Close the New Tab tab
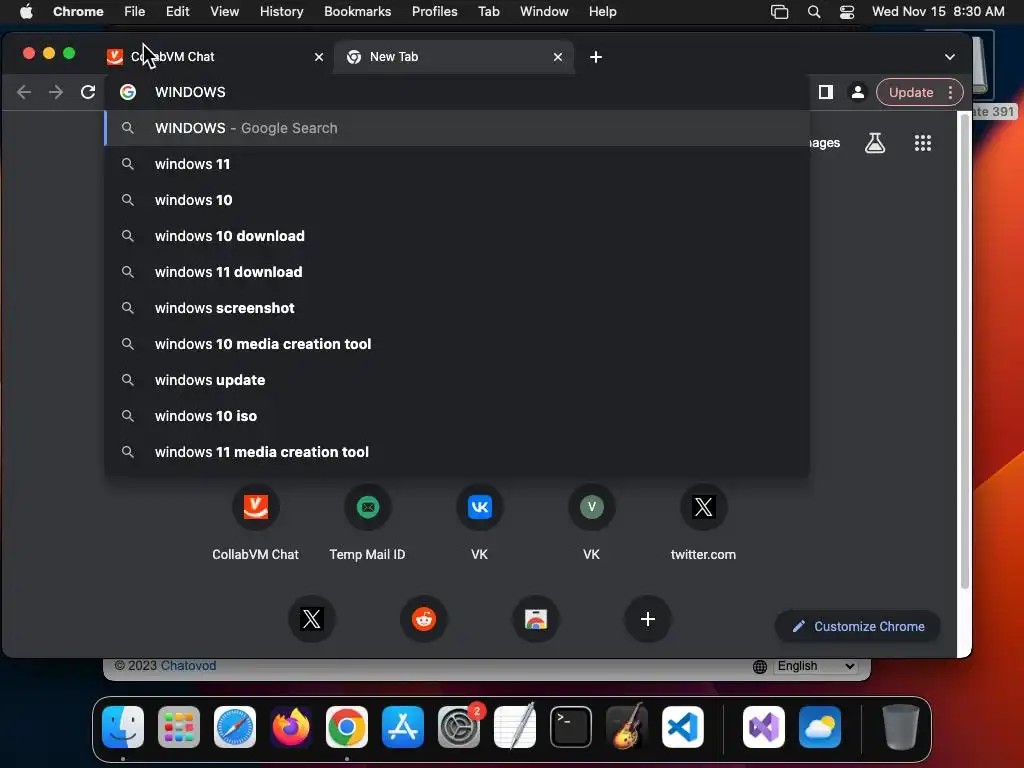This screenshot has width=1024, height=768. coord(558,57)
